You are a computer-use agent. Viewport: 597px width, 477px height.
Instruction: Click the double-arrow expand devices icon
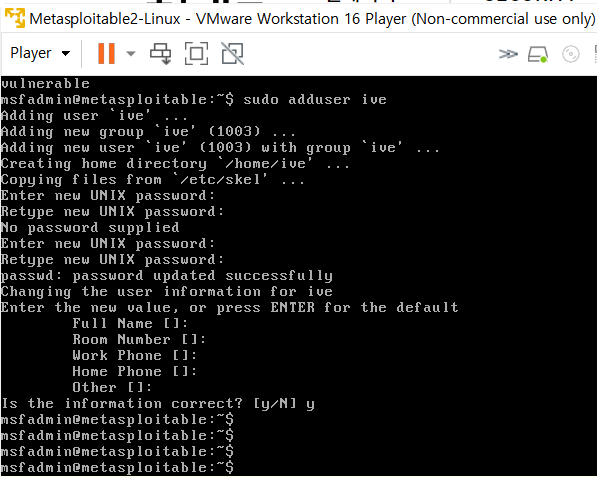pyautogui.click(x=508, y=54)
